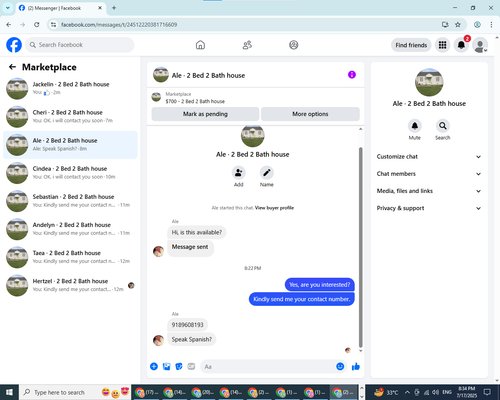Open the purple conversation info icon
This screenshot has width=500, height=400.
coord(352,75)
